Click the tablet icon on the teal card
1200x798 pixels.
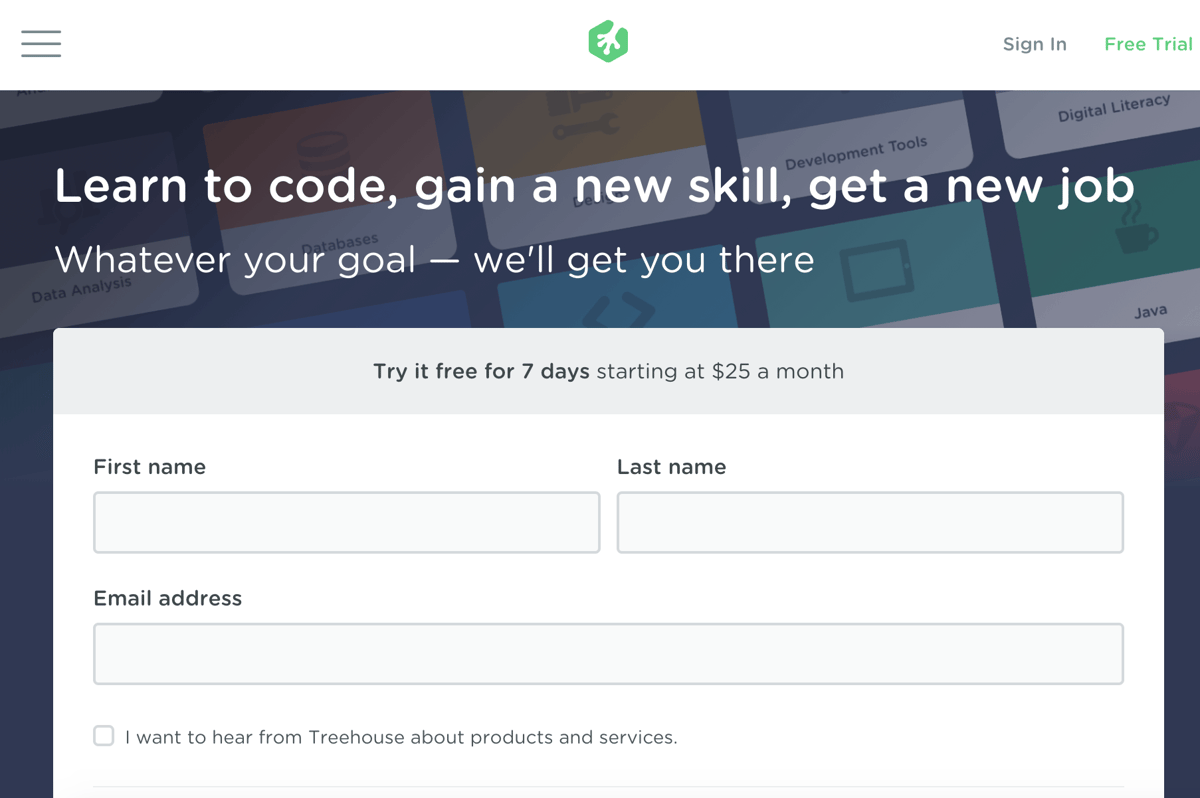877,270
